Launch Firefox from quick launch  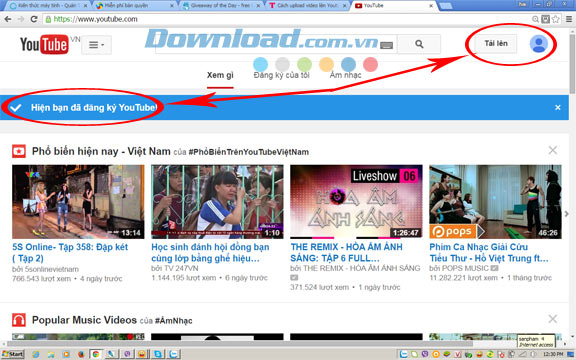point(81,354)
